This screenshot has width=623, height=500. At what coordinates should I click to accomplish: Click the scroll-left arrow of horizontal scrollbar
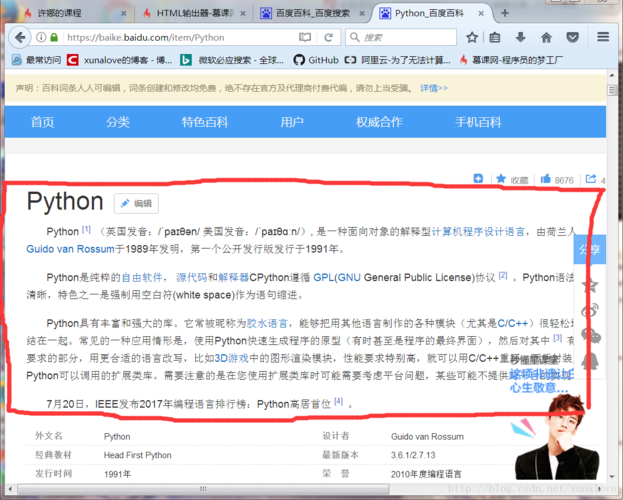pos(10,489)
